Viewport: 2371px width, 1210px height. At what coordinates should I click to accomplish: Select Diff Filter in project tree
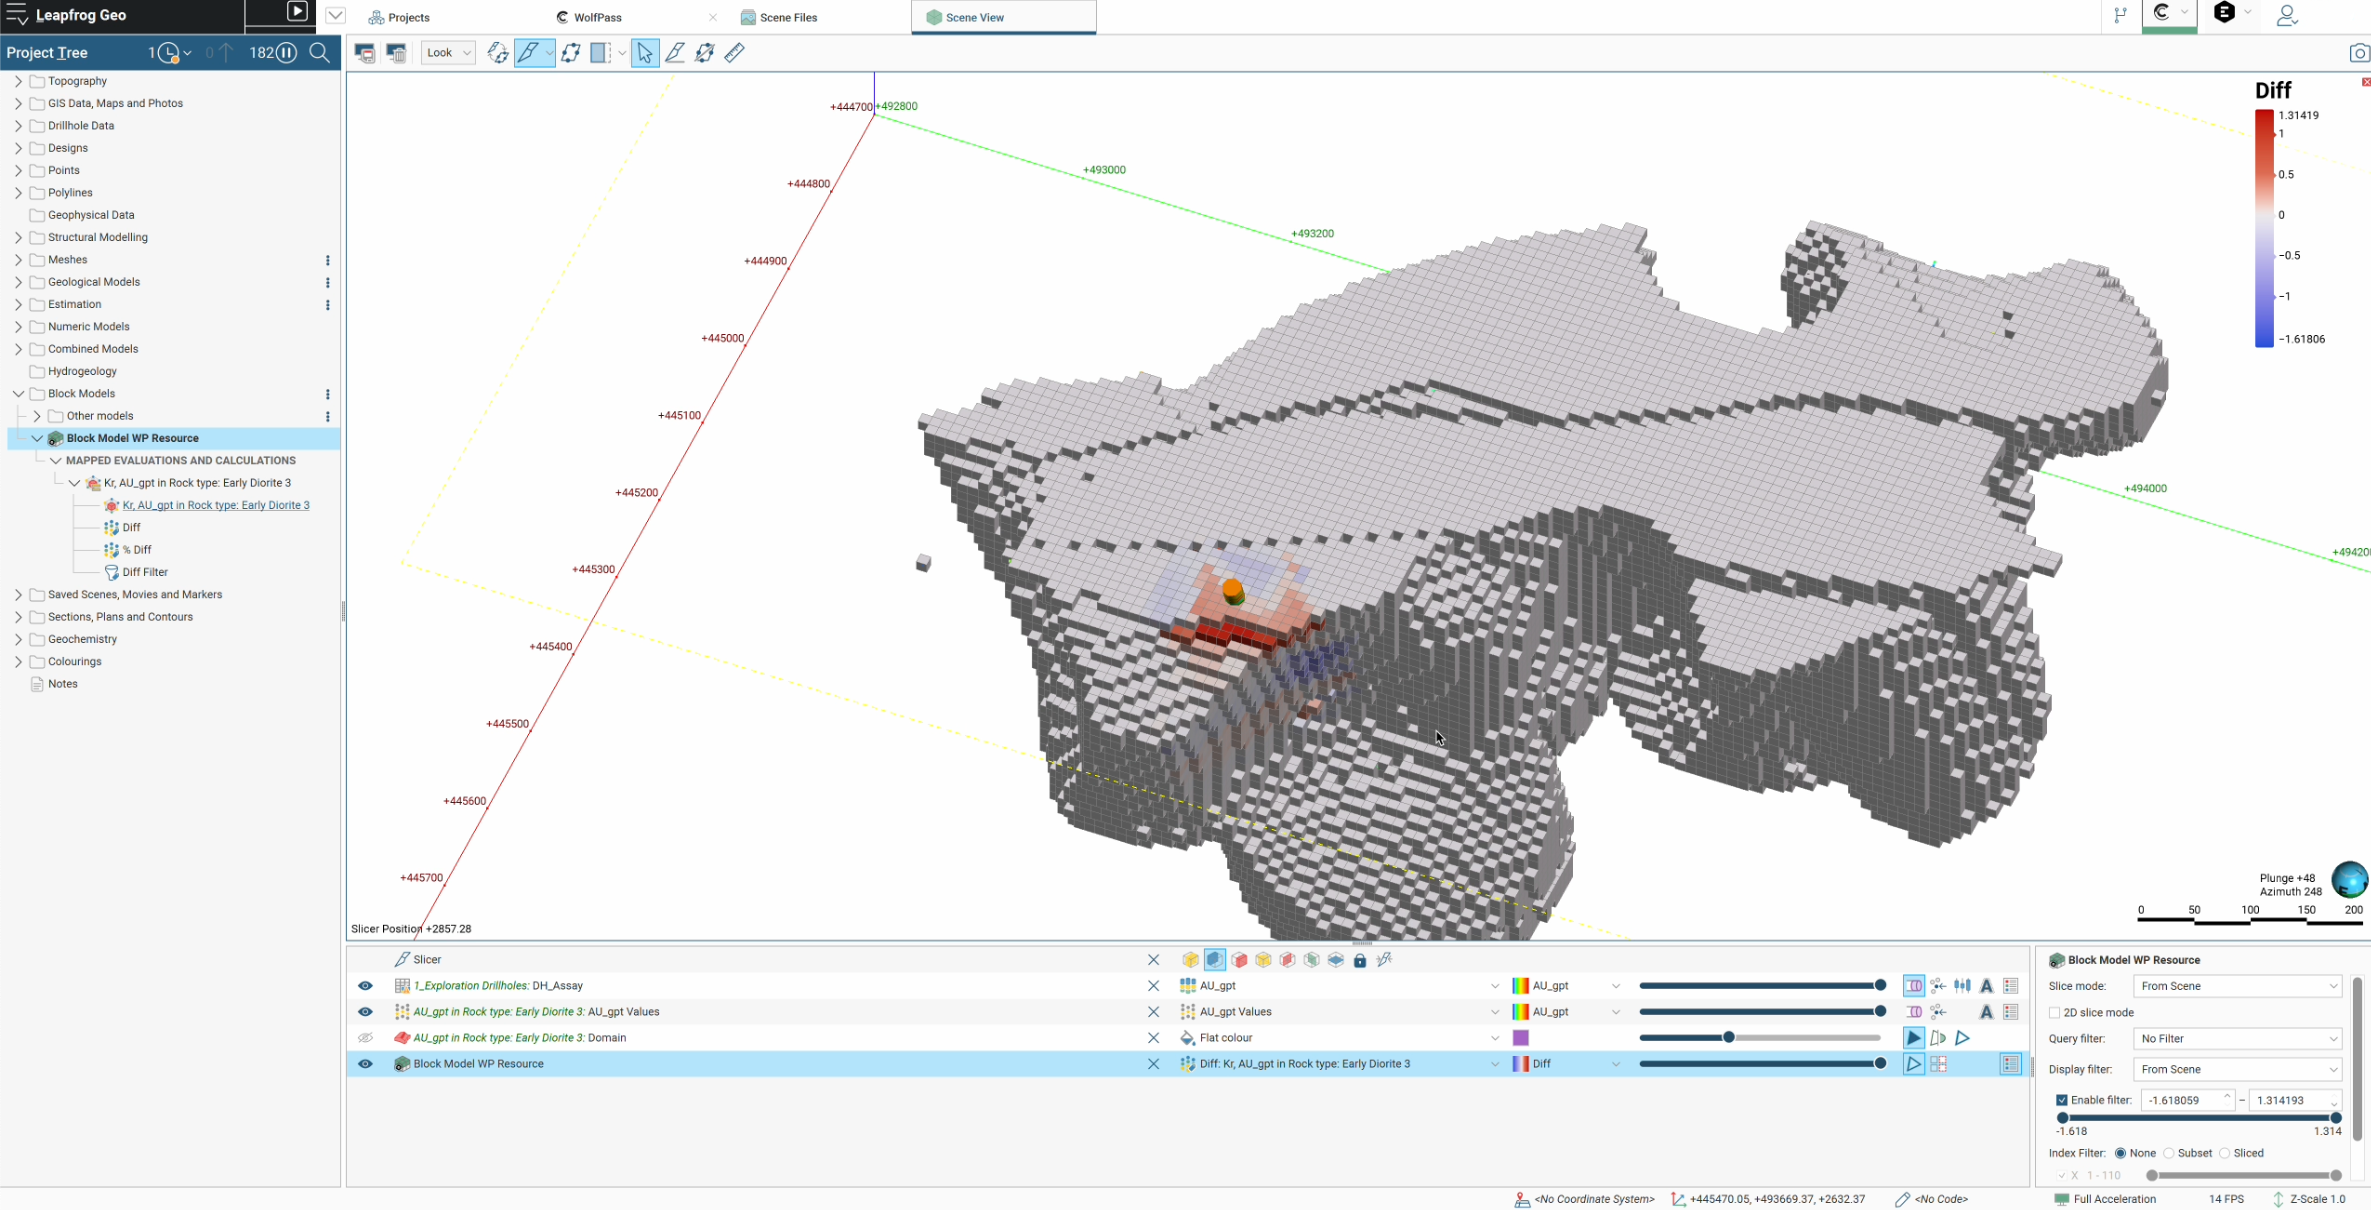pos(145,572)
